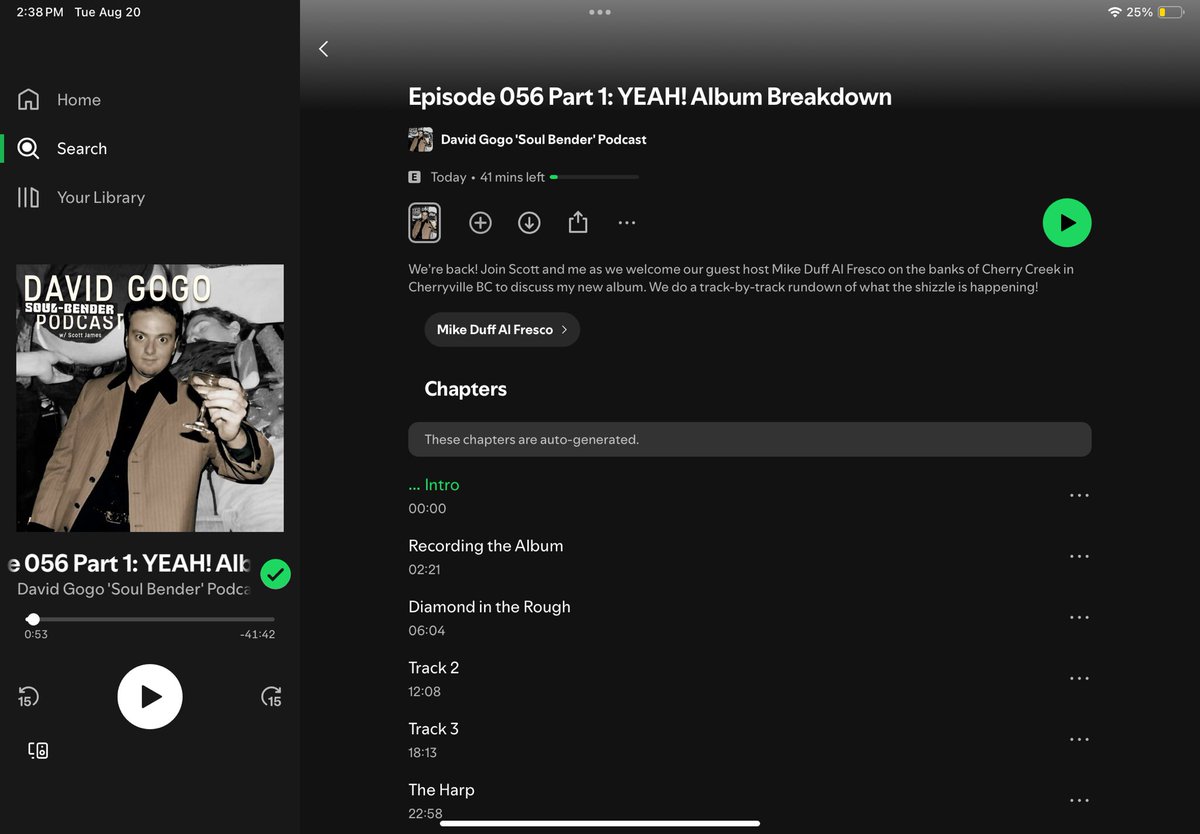Tap the small podcast avatar beside the show name

point(421,140)
